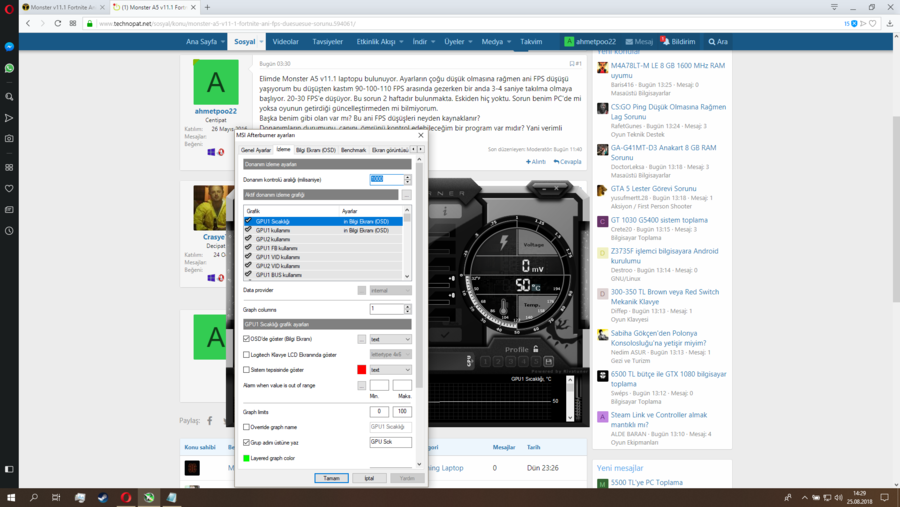Open Messenger in the Opera sidebar
900x507 pixels.
pyautogui.click(x=9, y=47)
